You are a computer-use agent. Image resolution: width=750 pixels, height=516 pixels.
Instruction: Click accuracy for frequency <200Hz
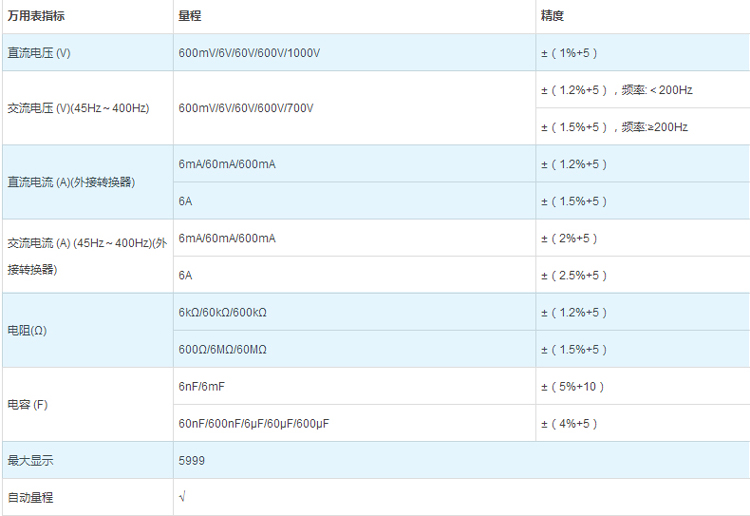pyautogui.click(x=617, y=90)
